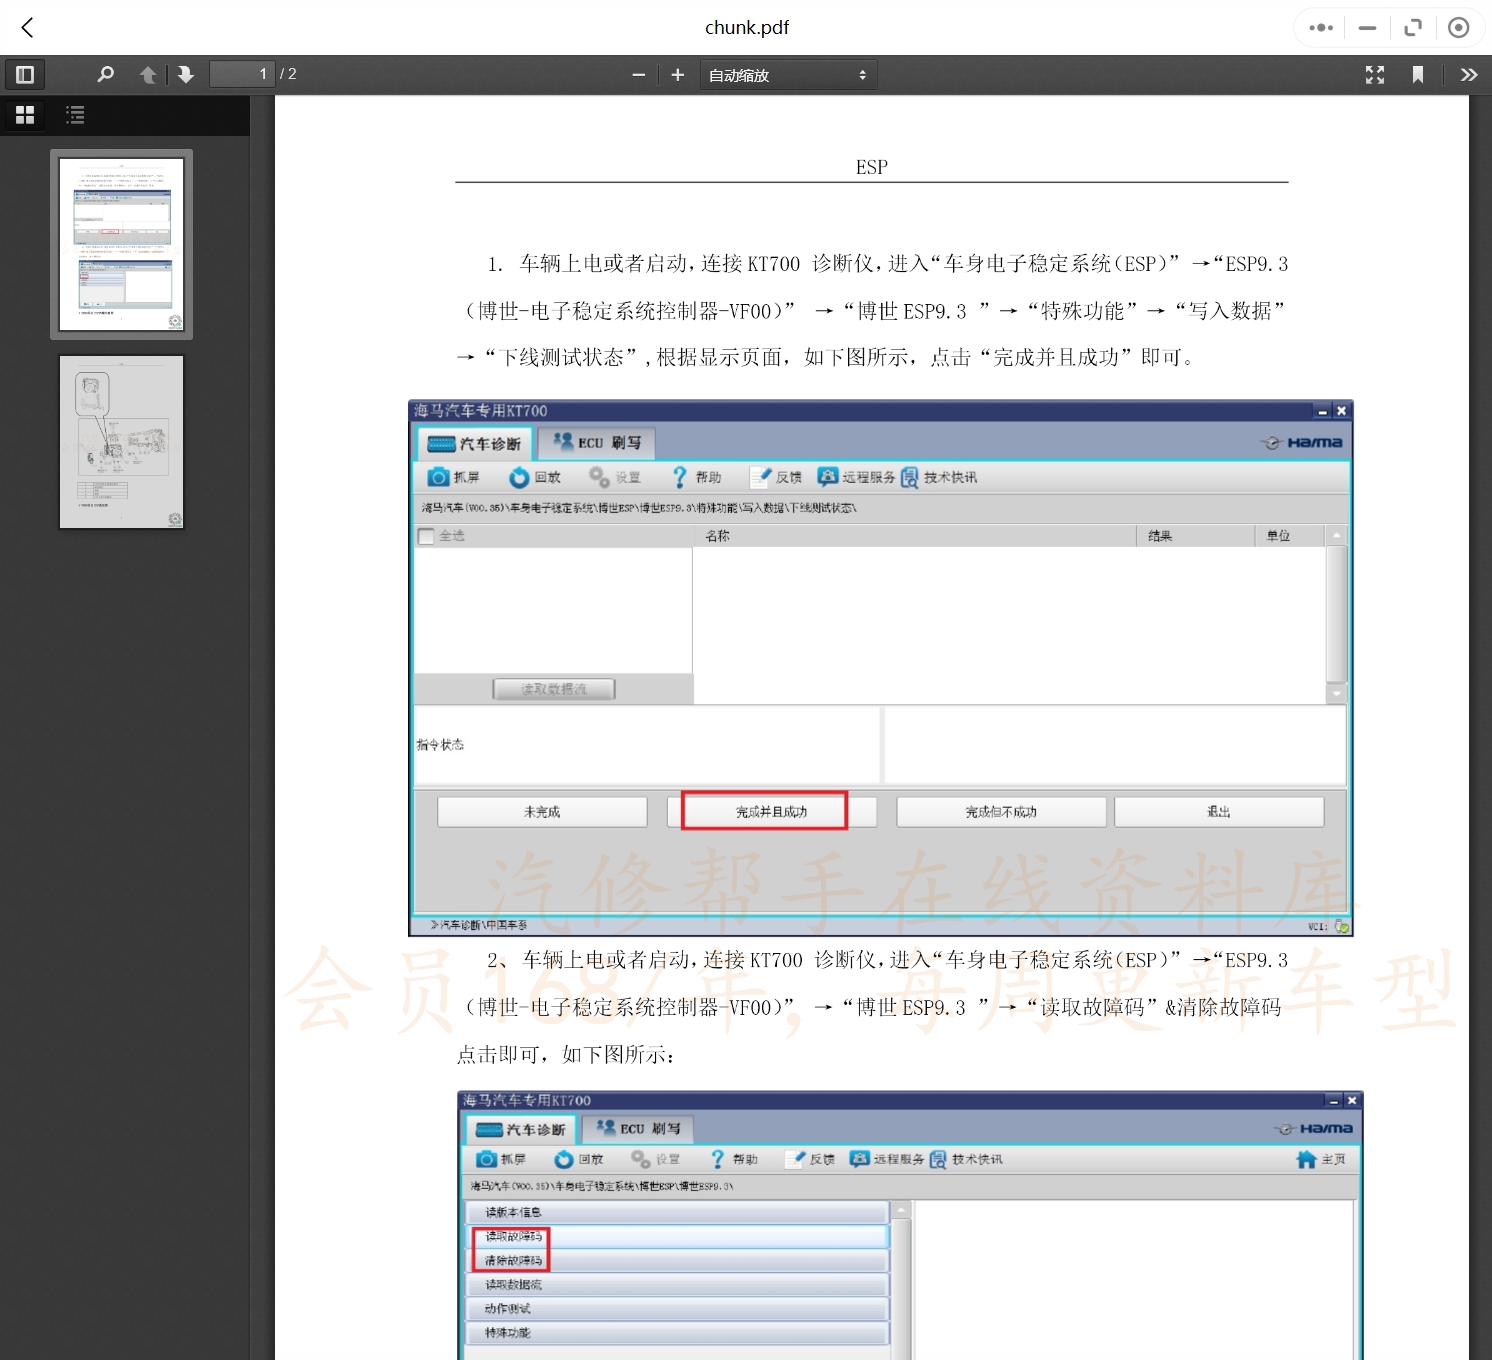Open the three-dots more options menu
Viewport: 1492px width, 1360px height.
click(x=1321, y=28)
